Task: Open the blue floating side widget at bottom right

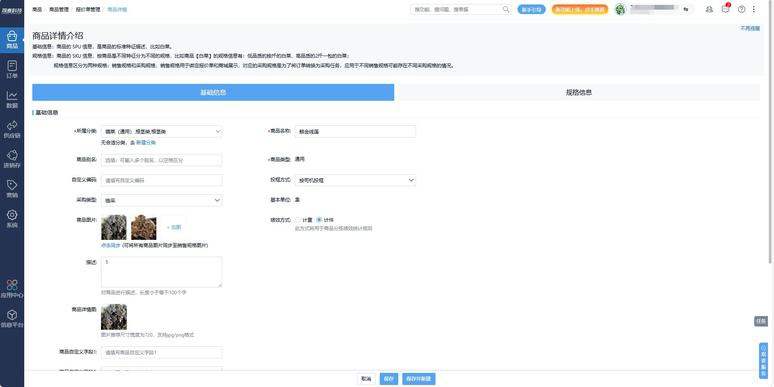Action: click(763, 360)
